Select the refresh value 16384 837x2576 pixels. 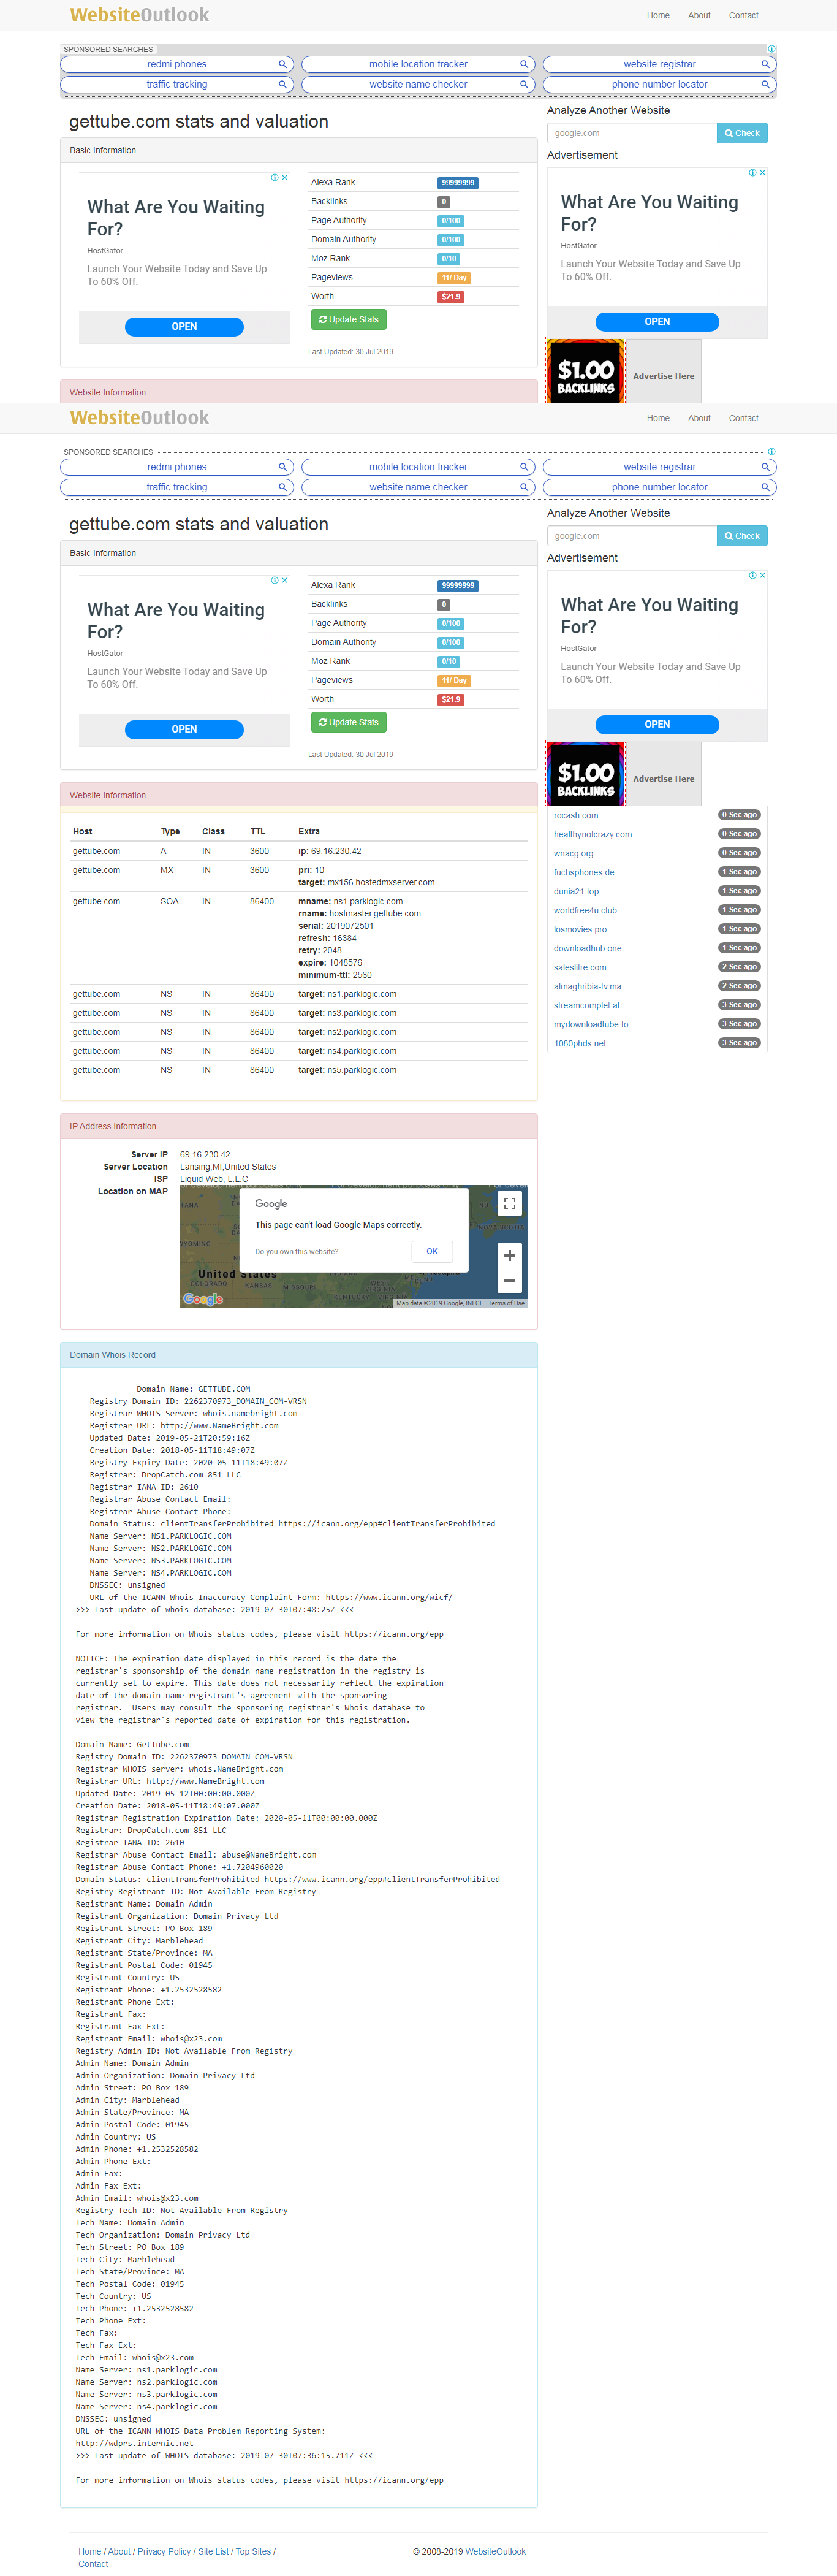[x=345, y=938]
